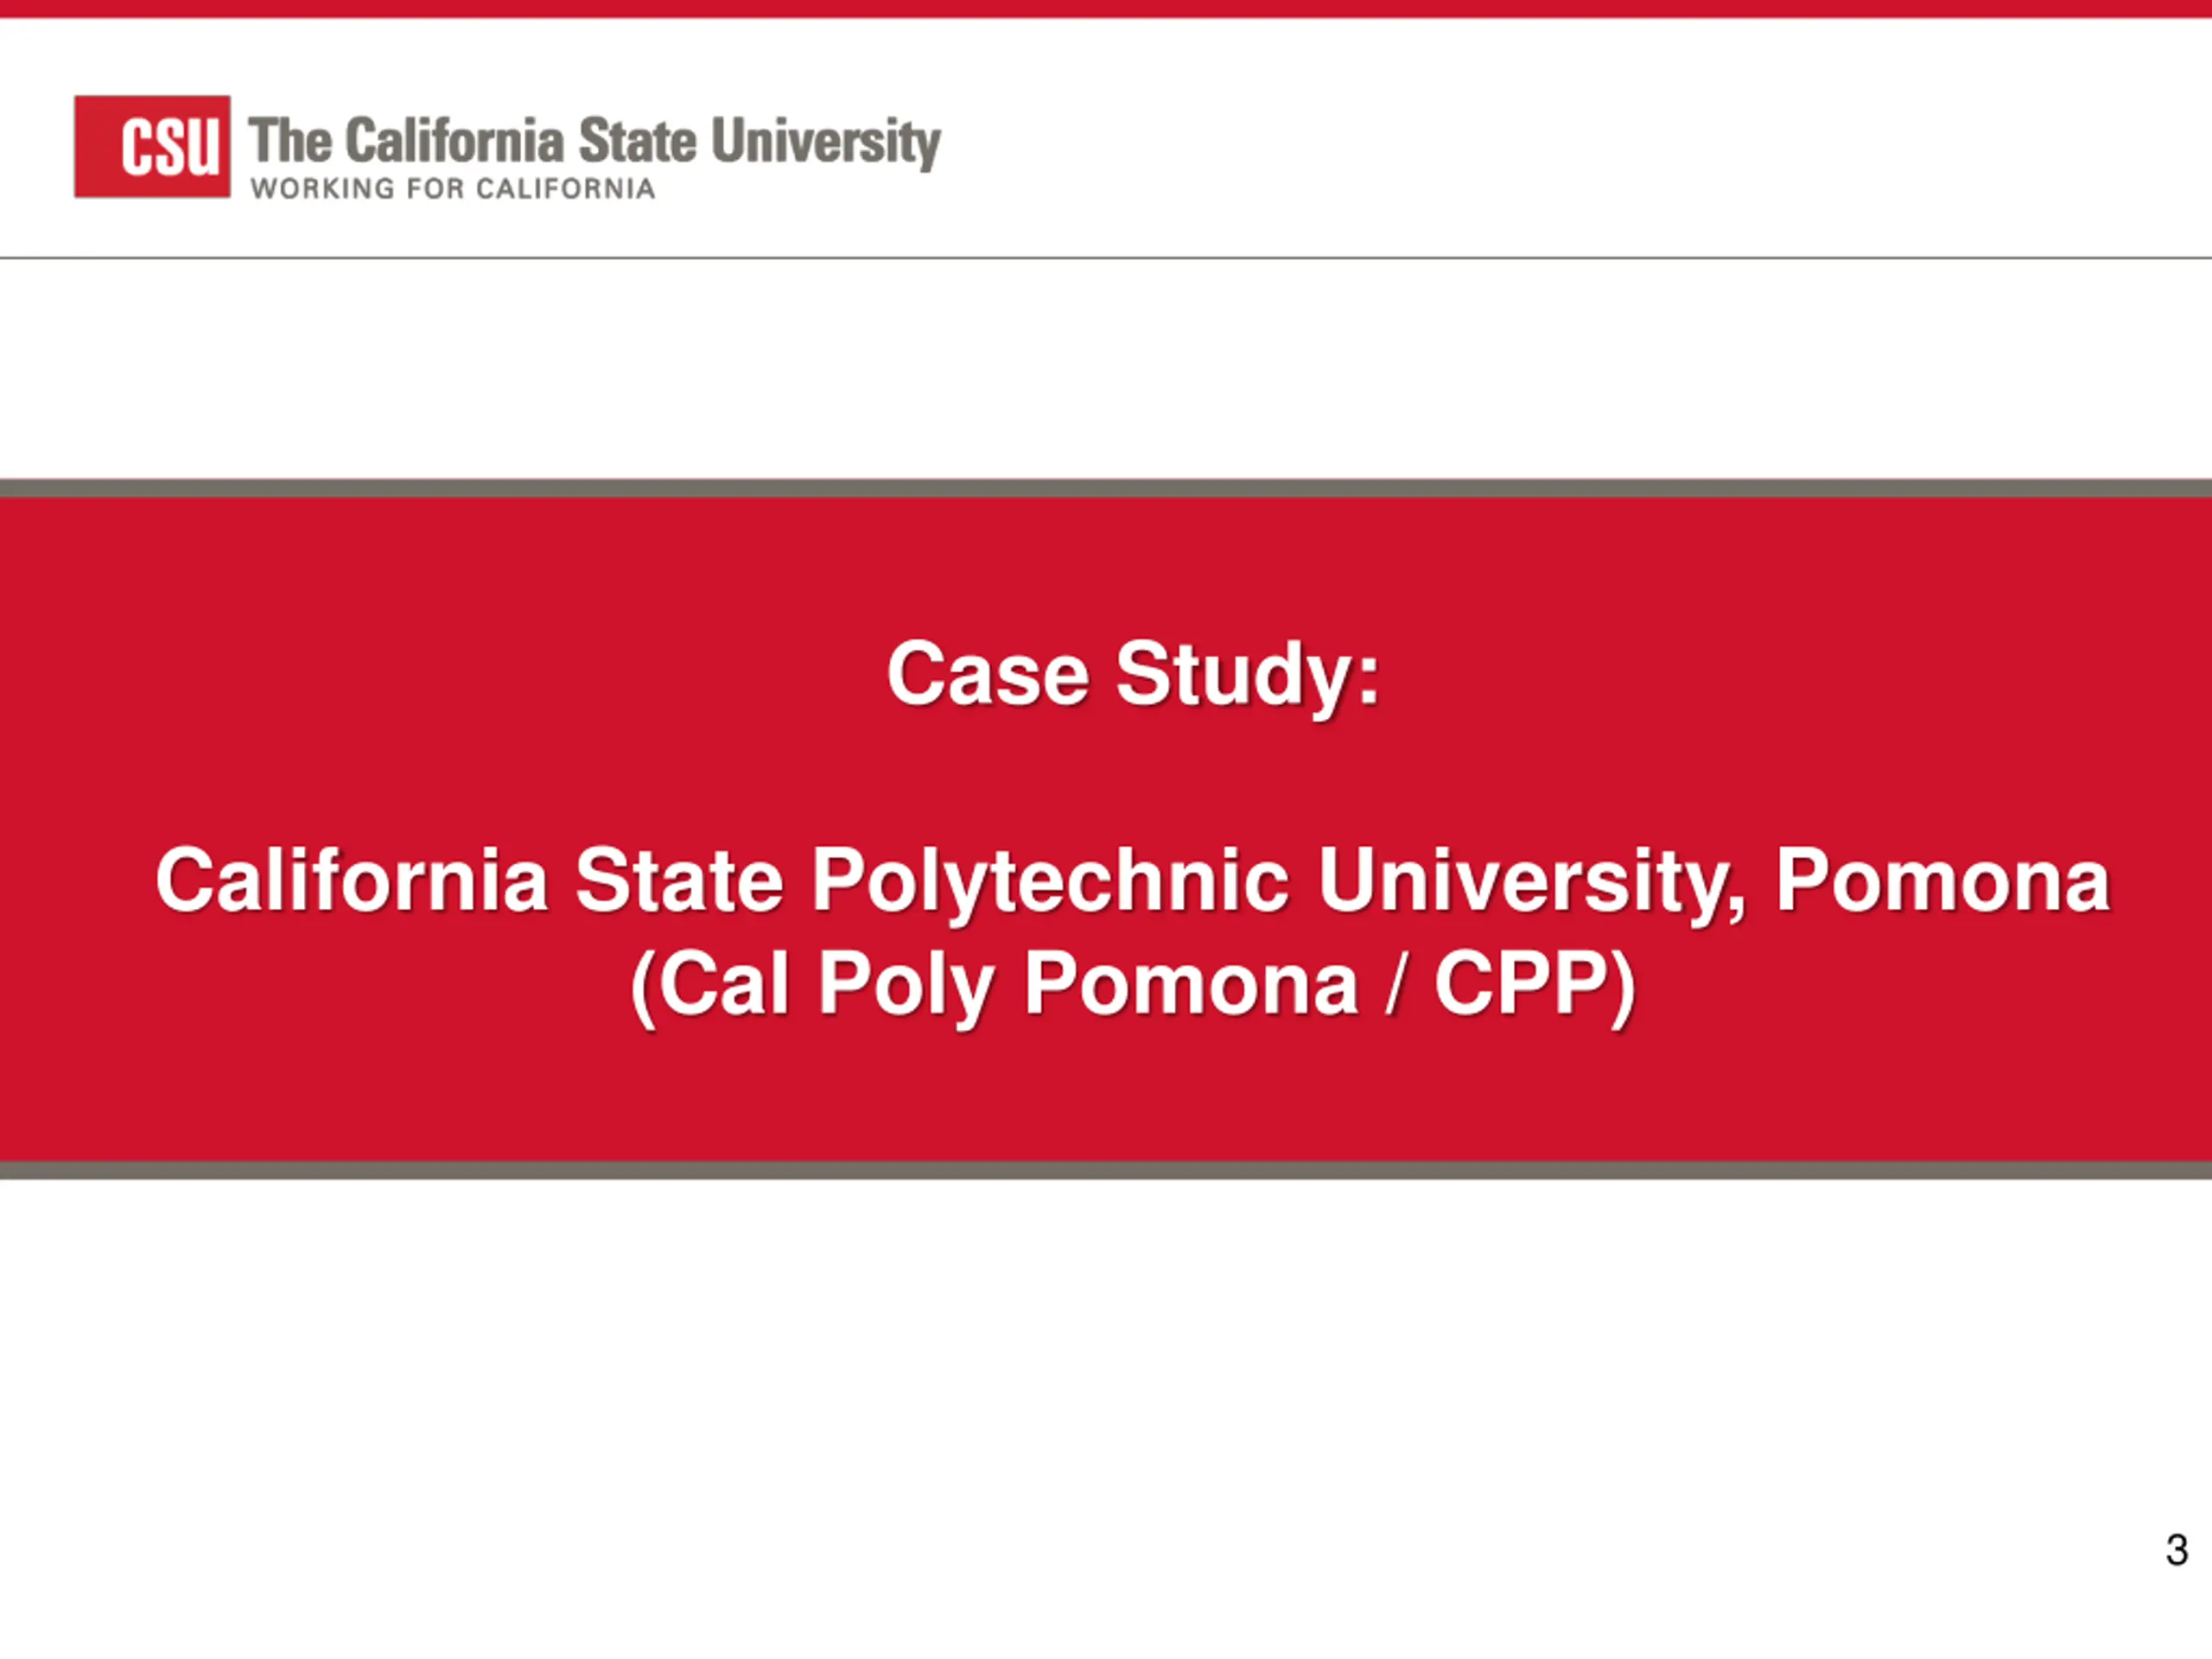Screen dimensions: 2212x1659
Task: Select "The California State University" logo text
Action: click(x=595, y=142)
